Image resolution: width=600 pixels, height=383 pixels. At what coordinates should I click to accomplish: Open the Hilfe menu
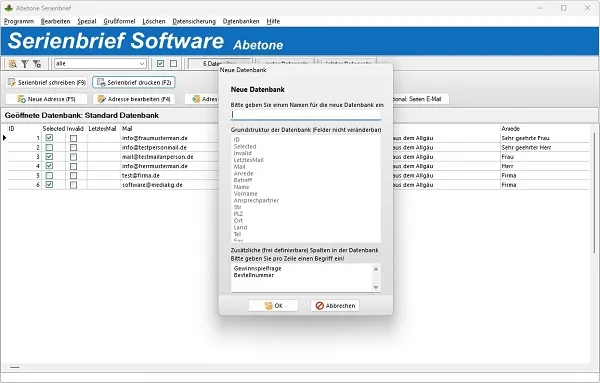[273, 21]
